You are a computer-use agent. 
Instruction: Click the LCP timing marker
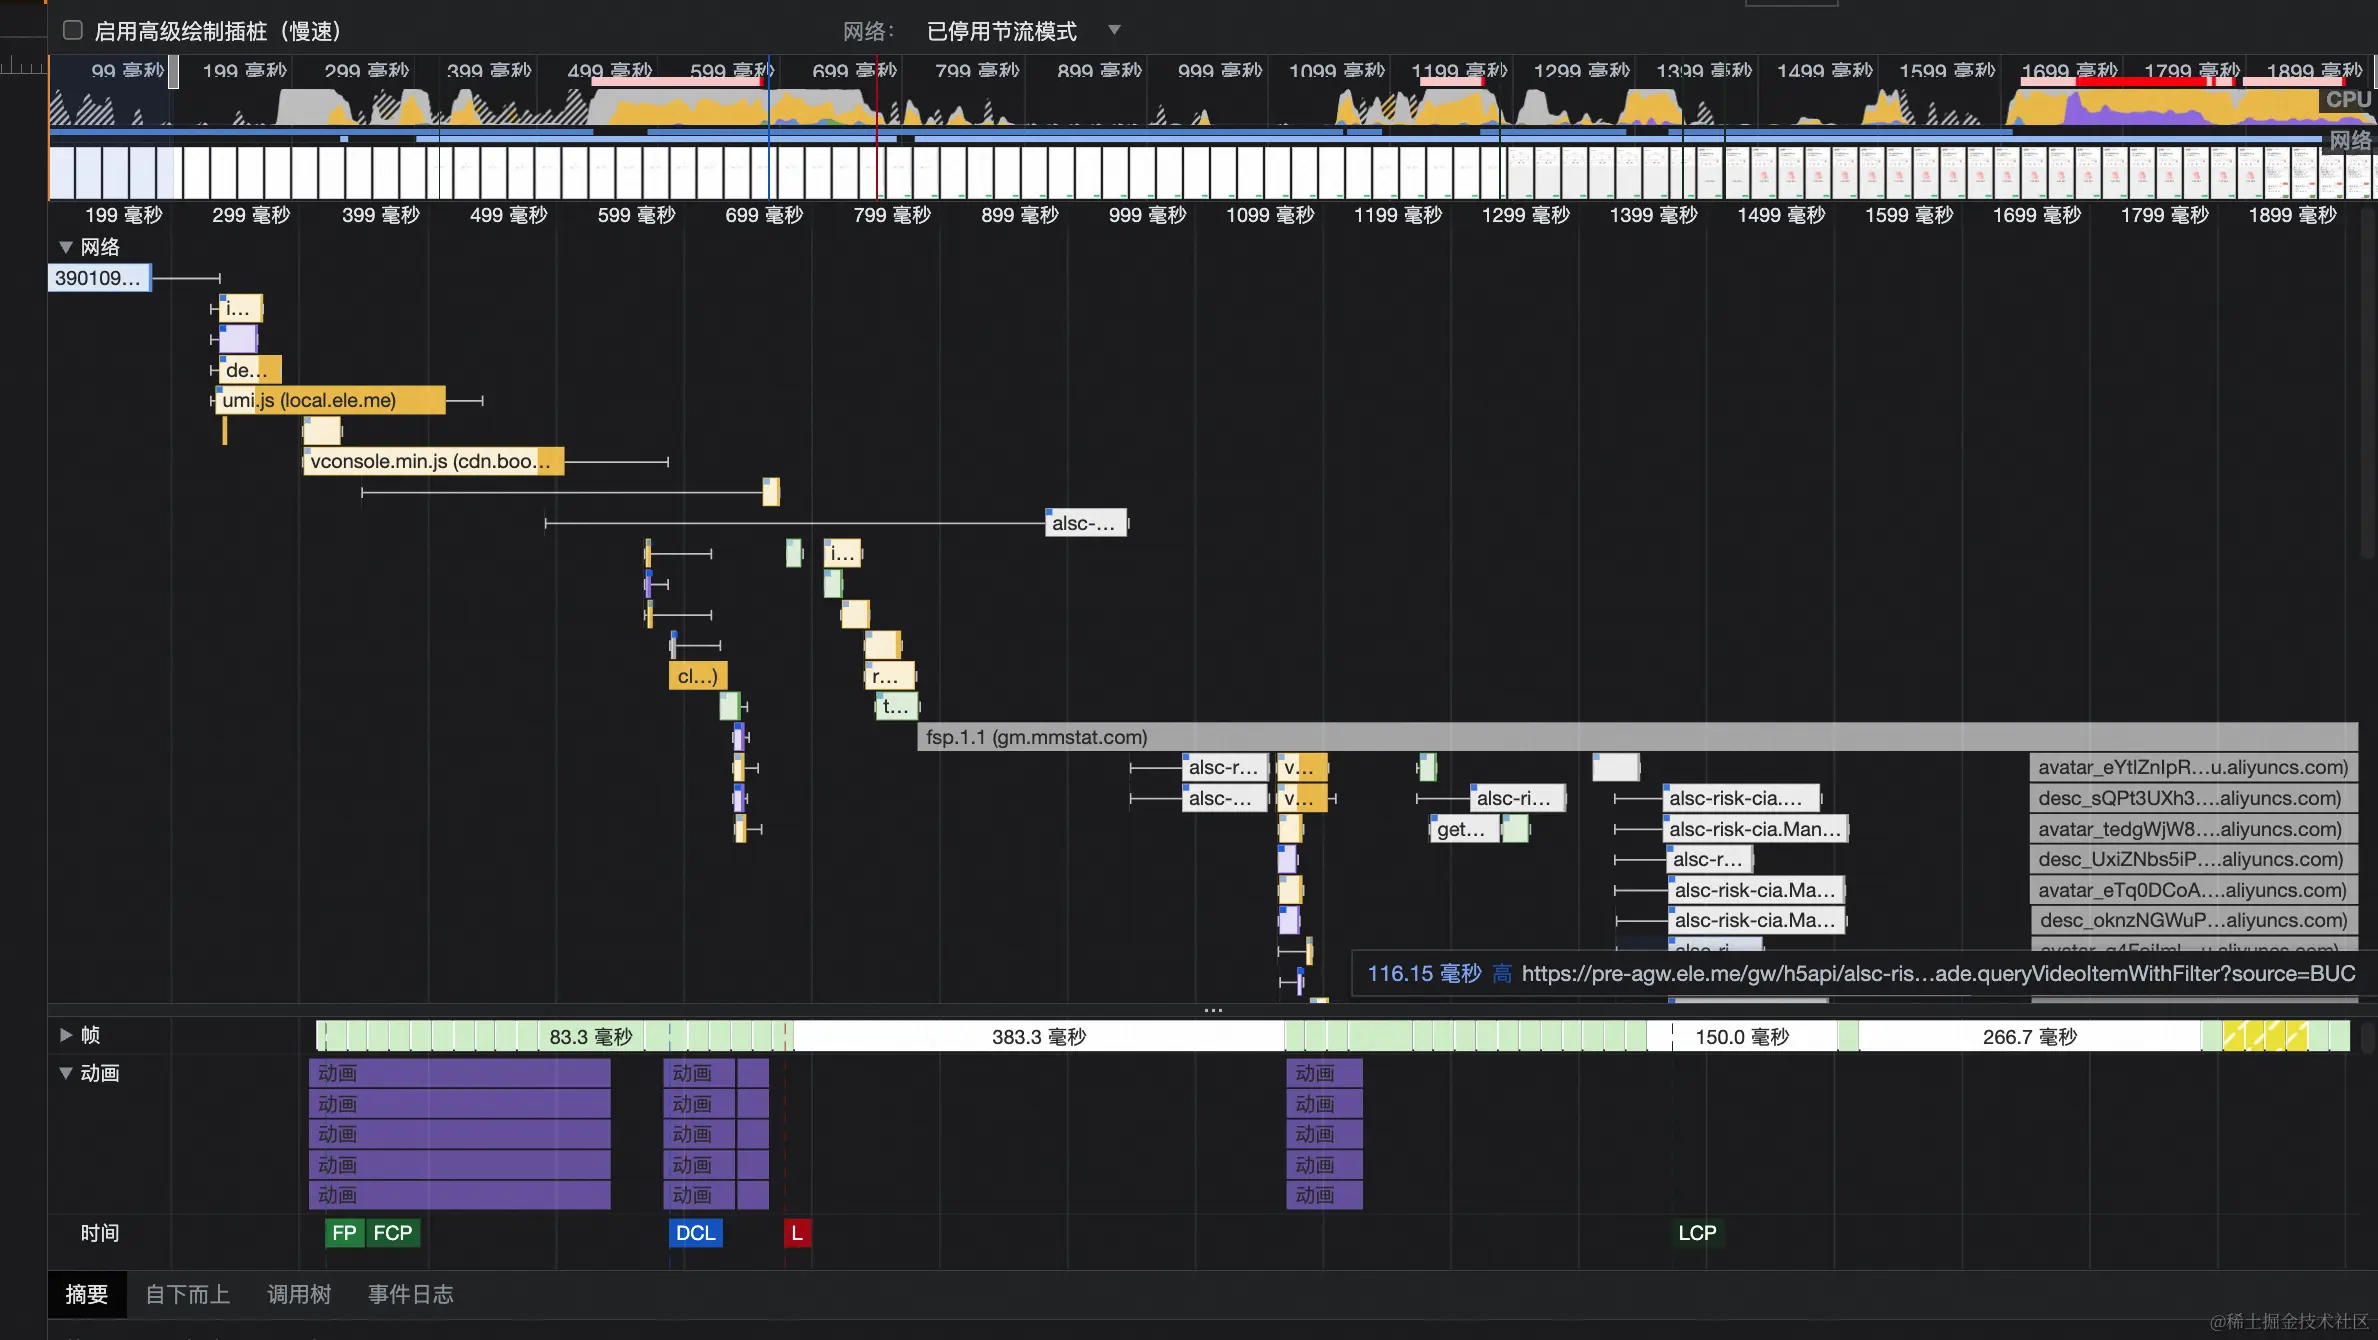pyautogui.click(x=1697, y=1233)
